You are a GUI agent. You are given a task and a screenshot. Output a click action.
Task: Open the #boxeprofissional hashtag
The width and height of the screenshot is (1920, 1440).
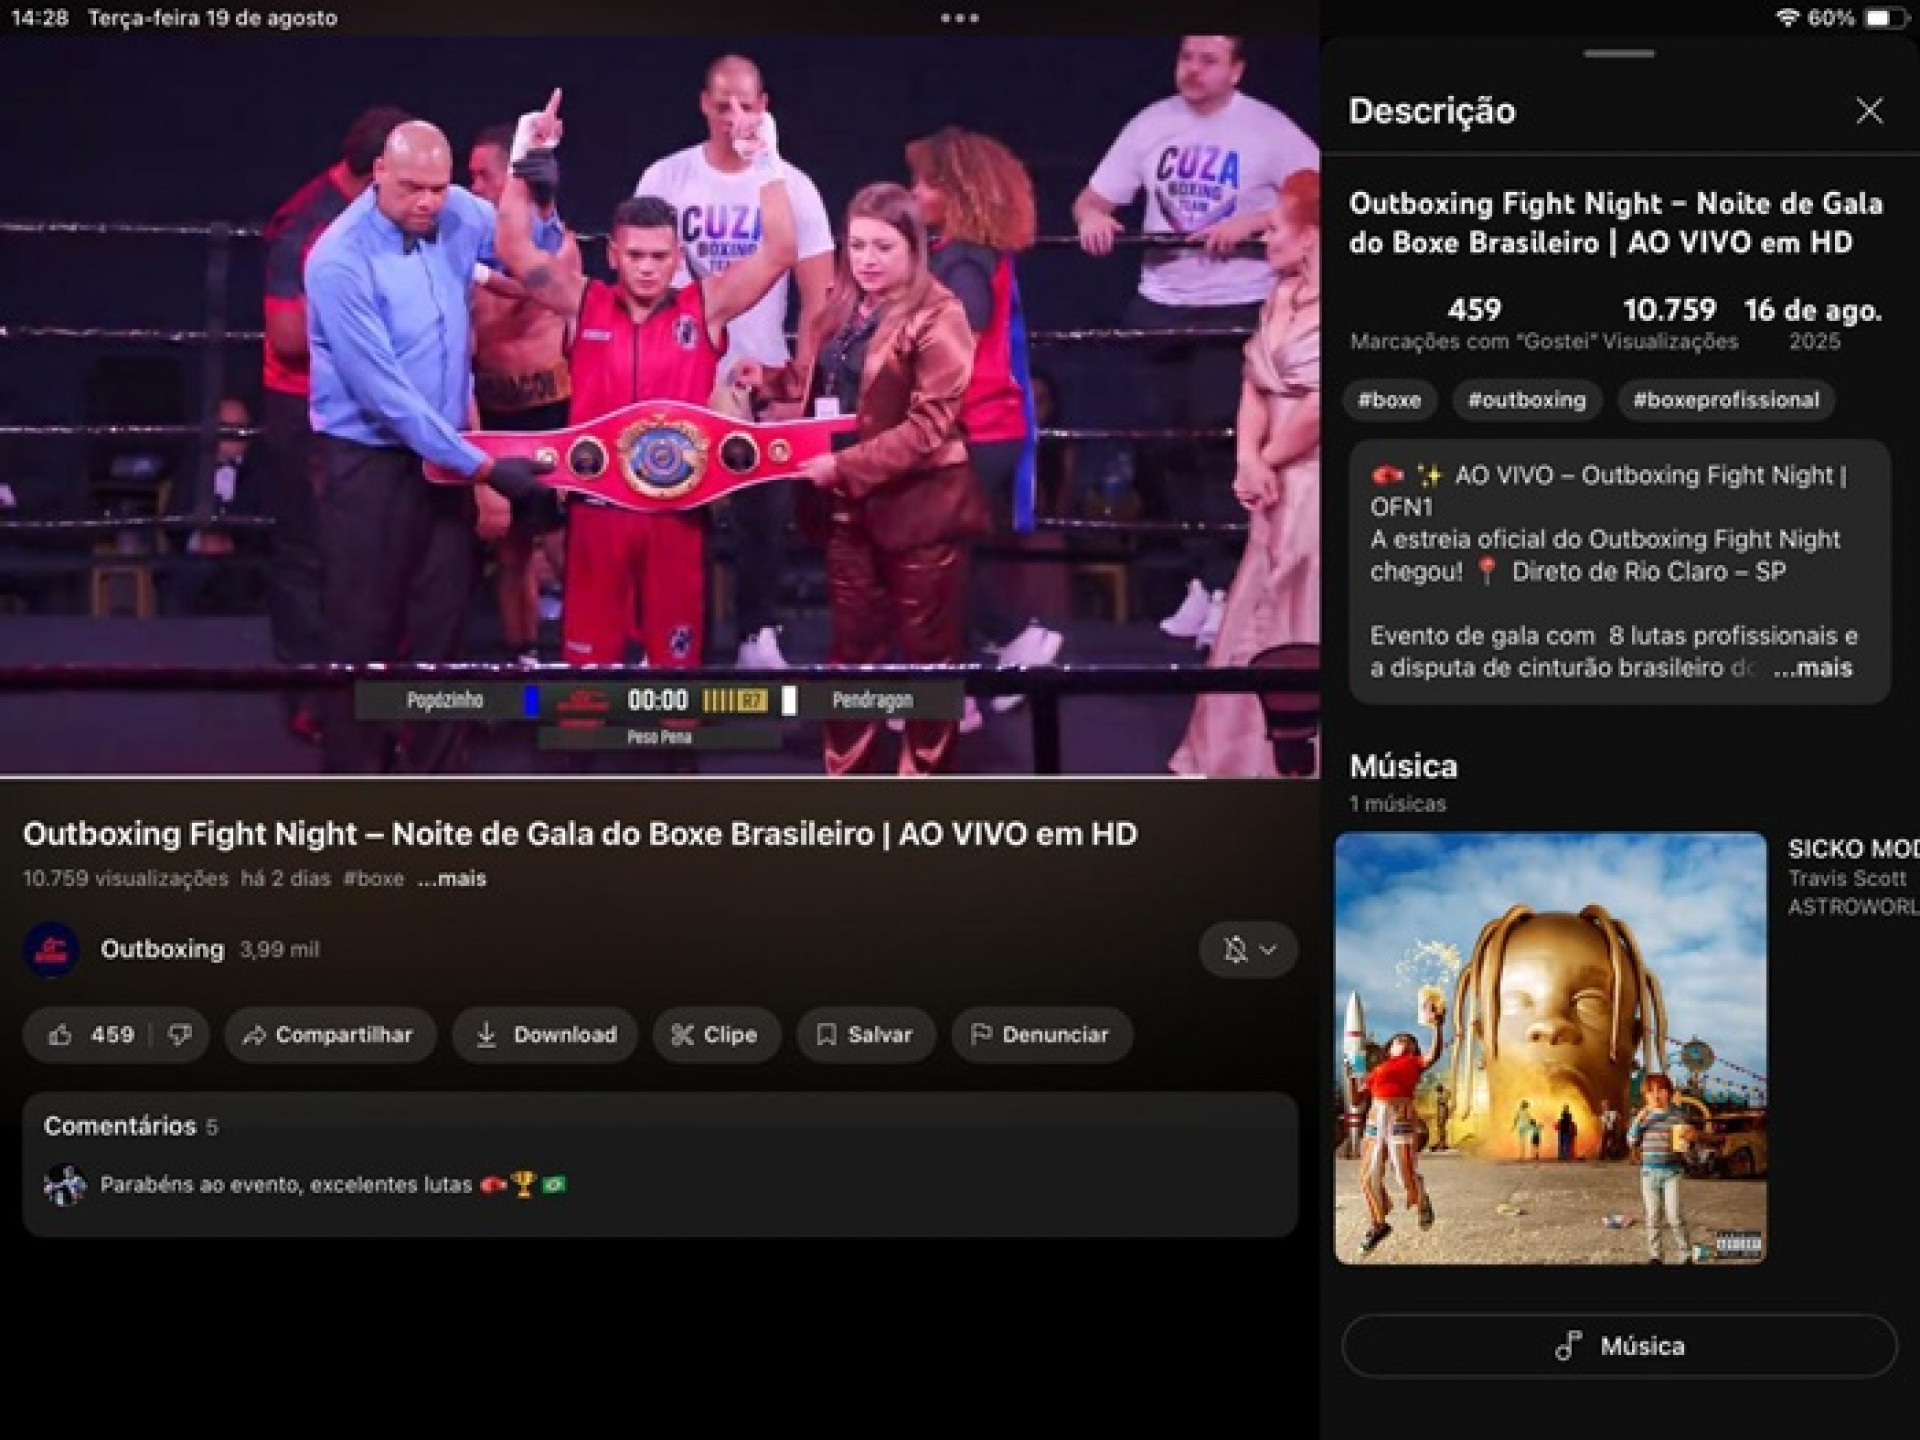click(x=1725, y=400)
